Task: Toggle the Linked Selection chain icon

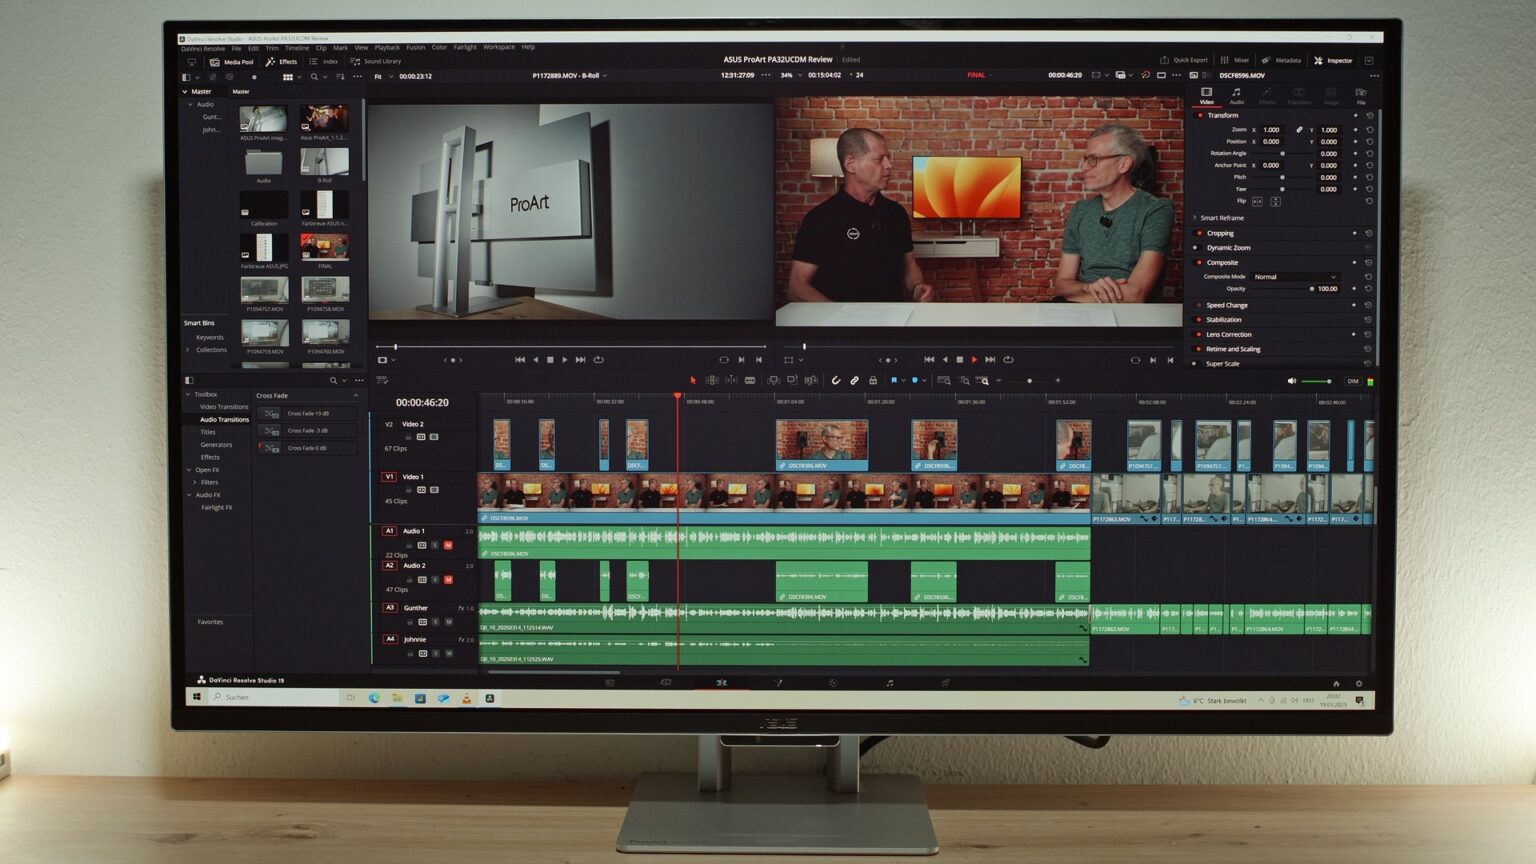Action: point(854,380)
